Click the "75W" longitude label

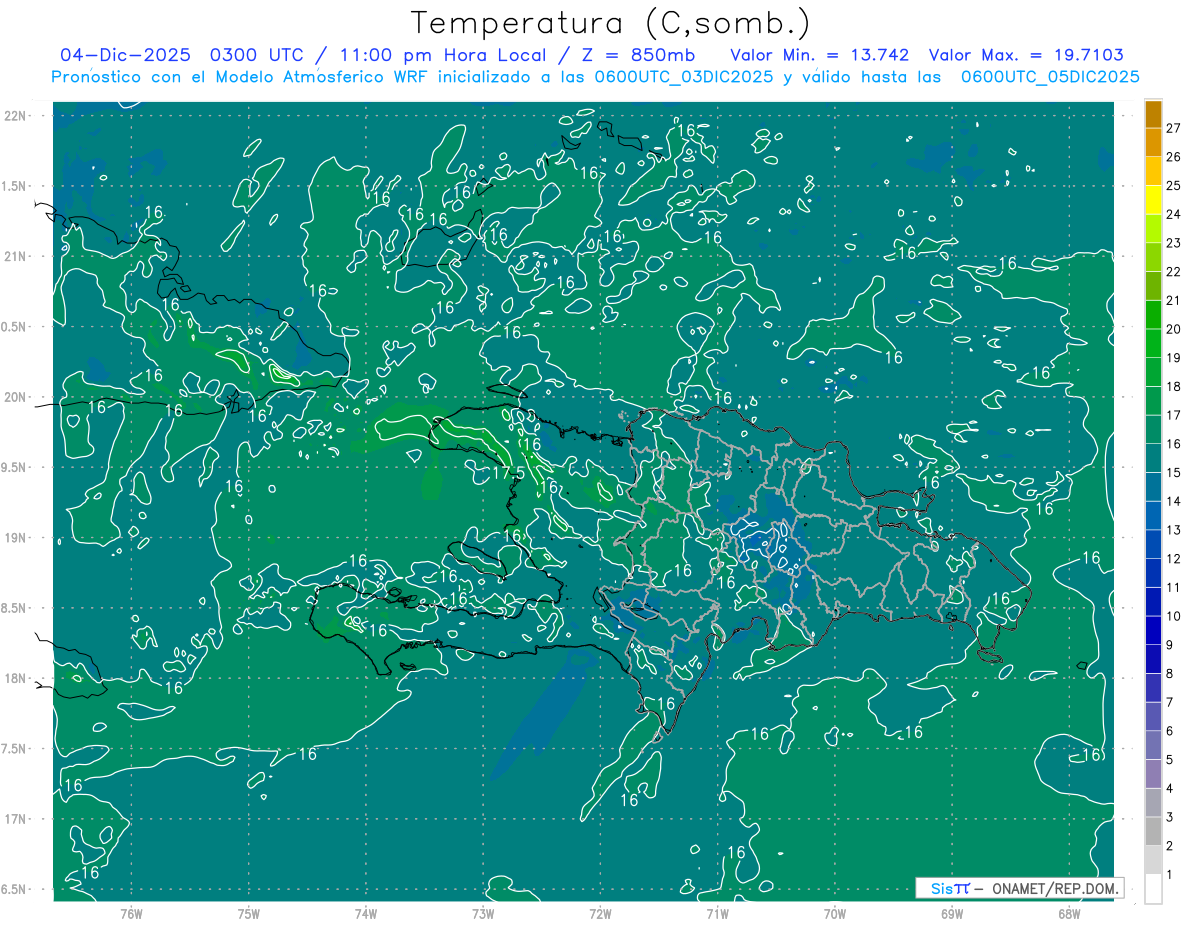pyautogui.click(x=249, y=913)
